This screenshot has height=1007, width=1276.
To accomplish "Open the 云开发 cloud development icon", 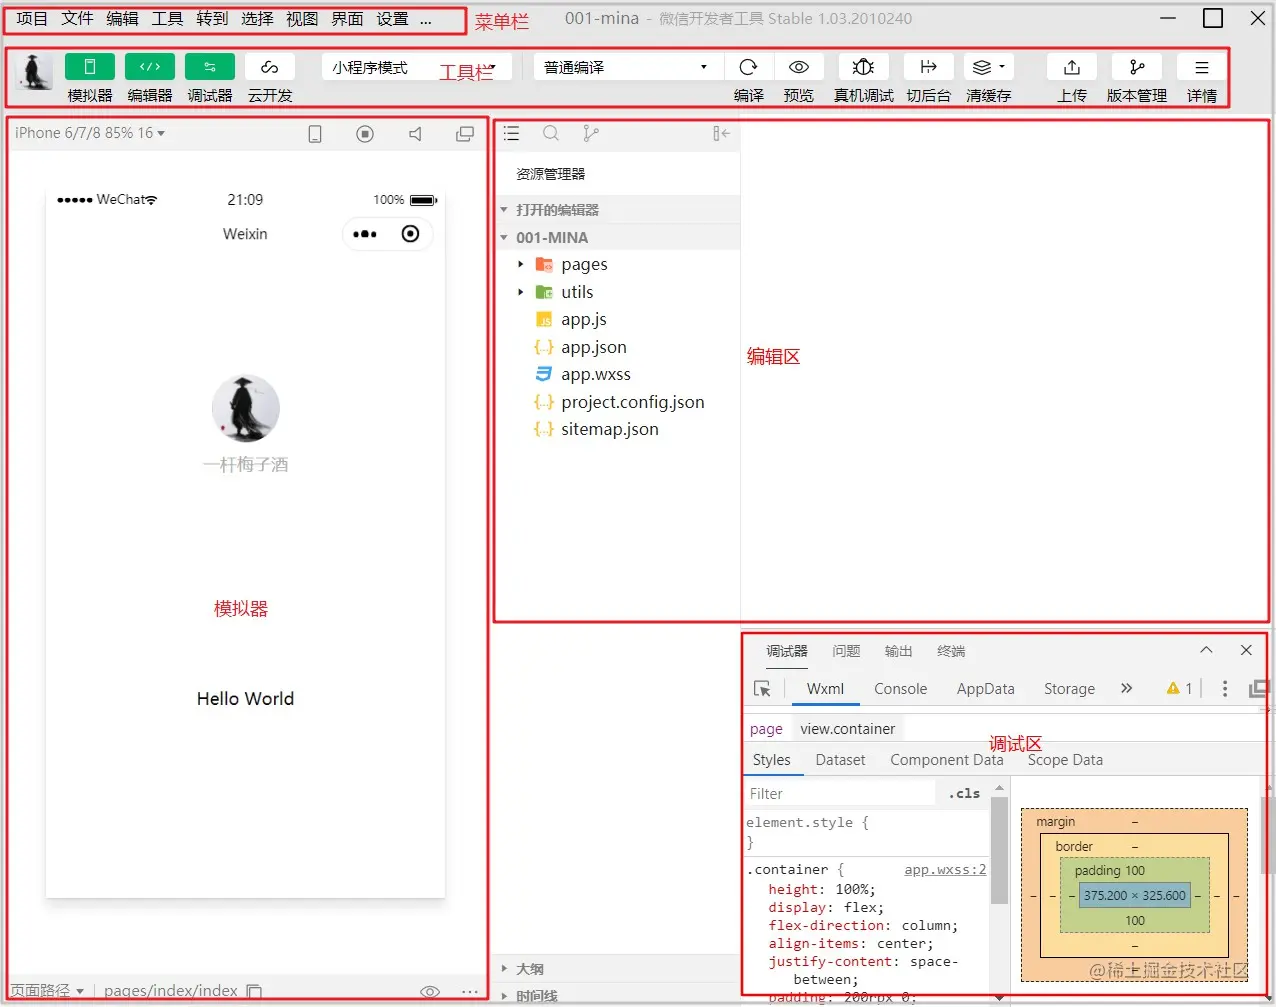I will (269, 67).
